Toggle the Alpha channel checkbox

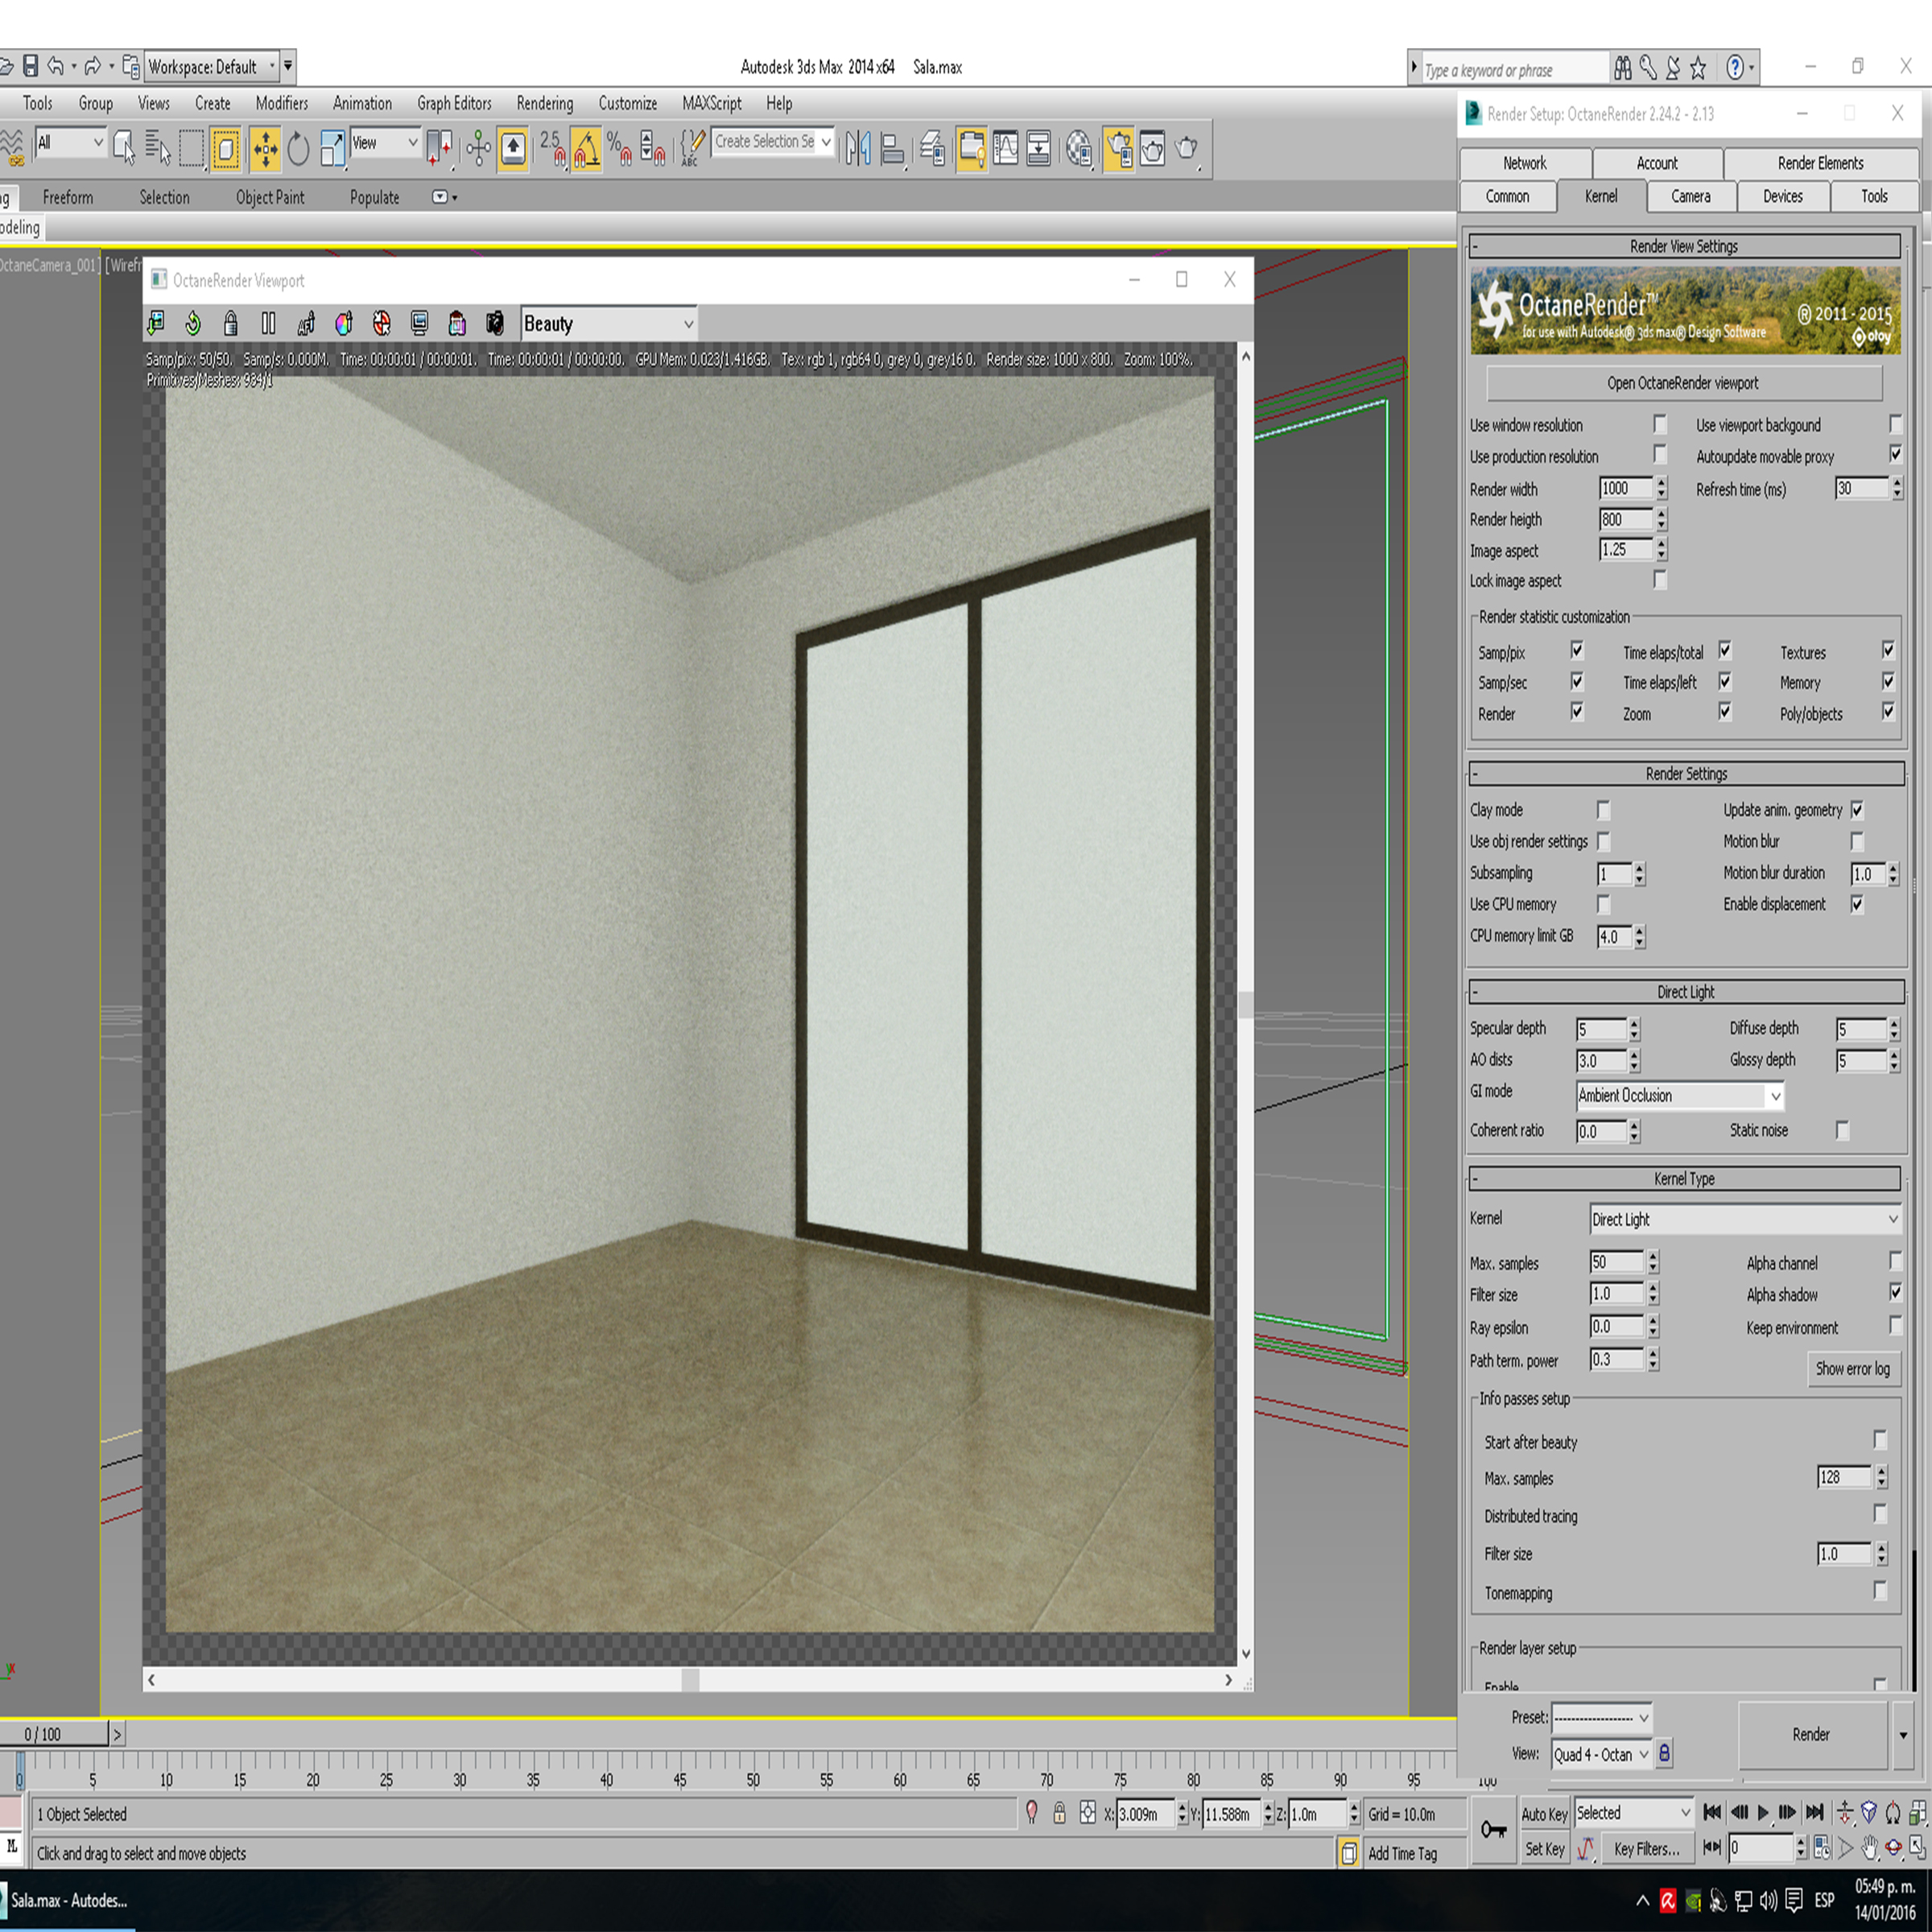pyautogui.click(x=1894, y=1262)
